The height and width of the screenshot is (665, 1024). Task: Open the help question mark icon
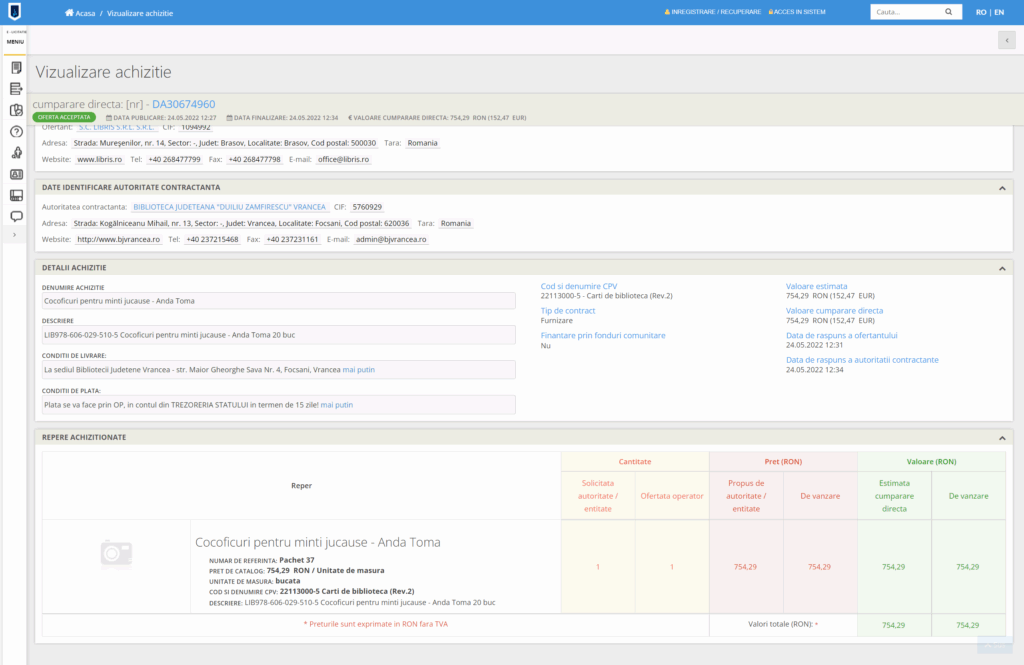coord(16,131)
